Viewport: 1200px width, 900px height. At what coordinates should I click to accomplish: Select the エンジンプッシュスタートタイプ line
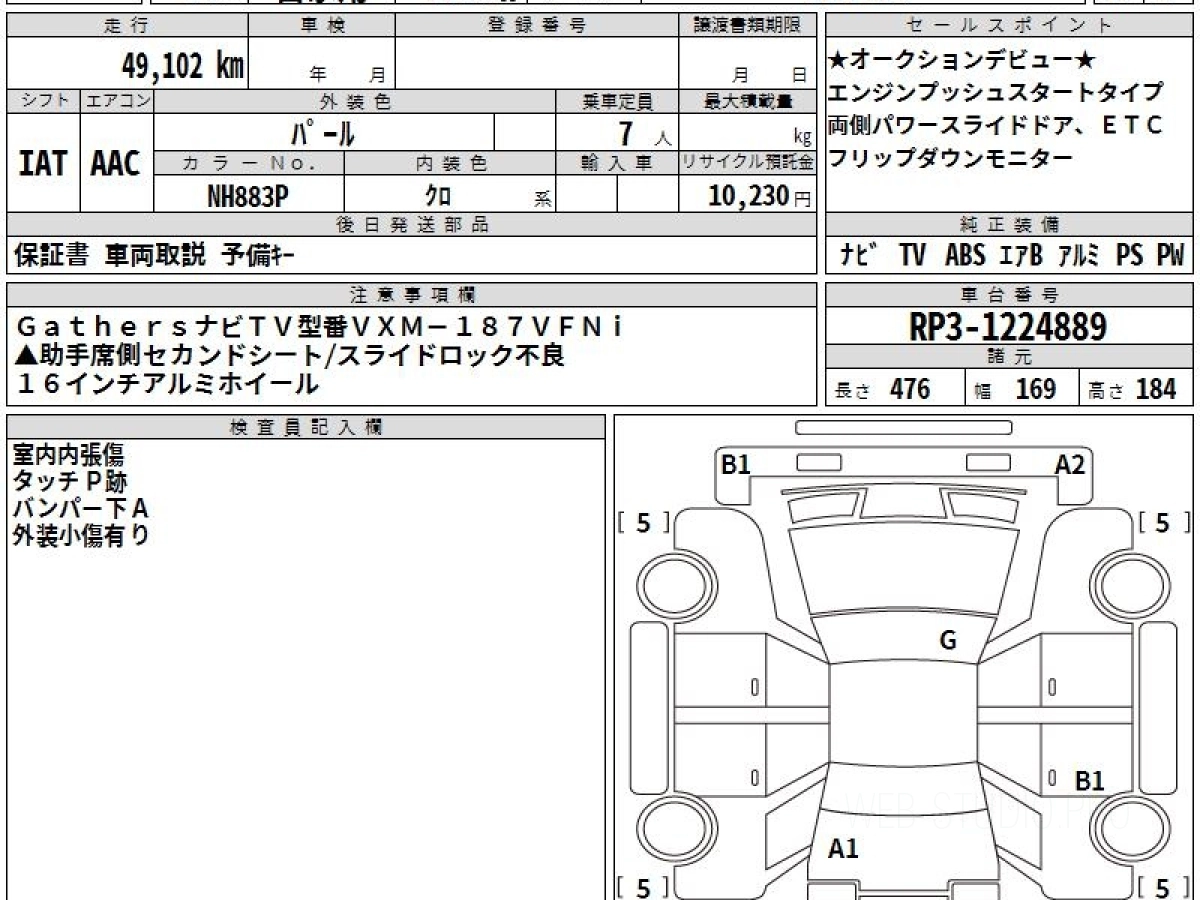[996, 93]
